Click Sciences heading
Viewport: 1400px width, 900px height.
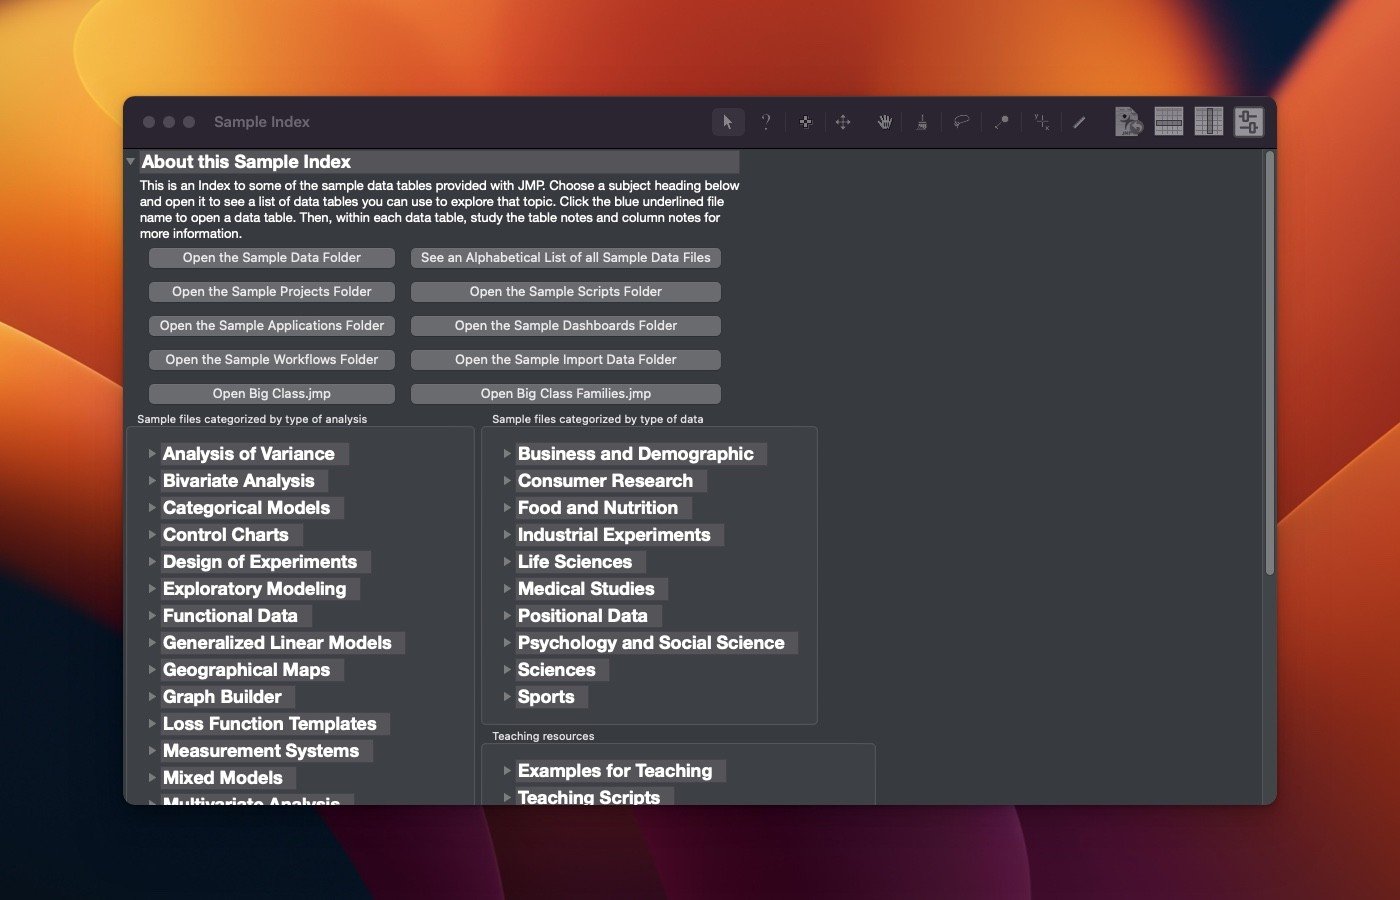(557, 670)
